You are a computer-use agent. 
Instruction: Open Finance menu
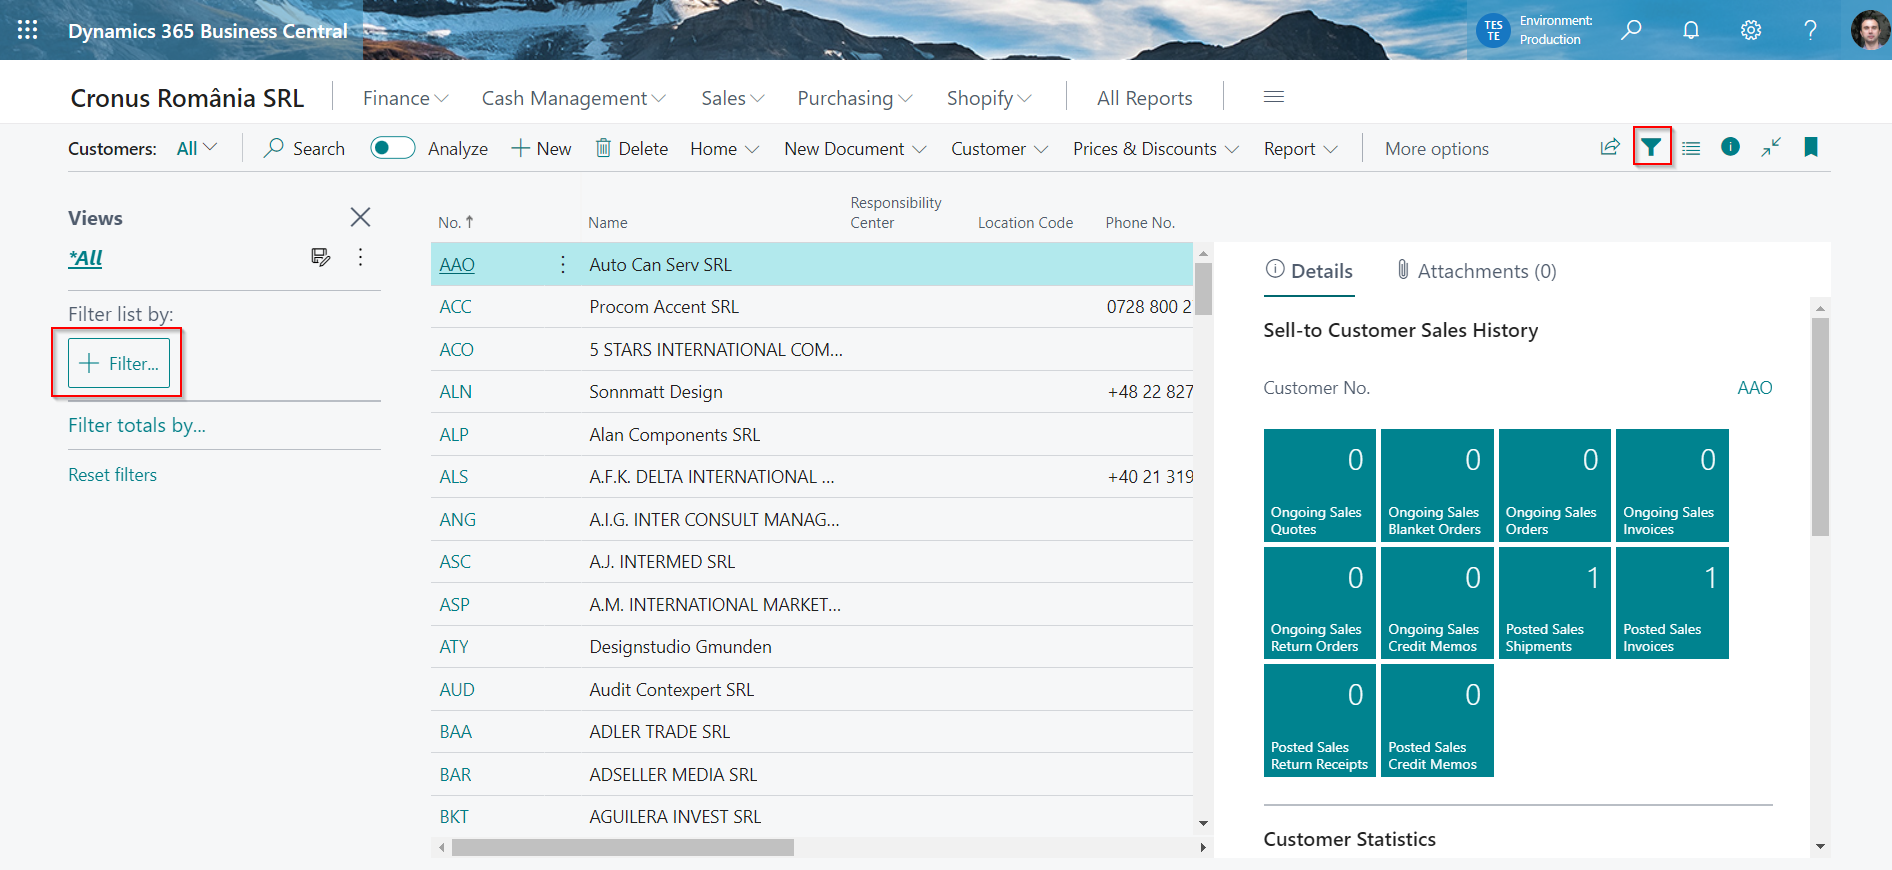pyautogui.click(x=406, y=98)
